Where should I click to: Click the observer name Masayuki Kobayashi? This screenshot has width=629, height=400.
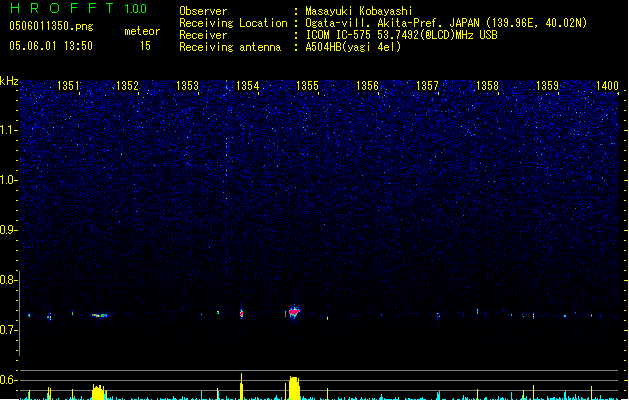[x=359, y=11]
